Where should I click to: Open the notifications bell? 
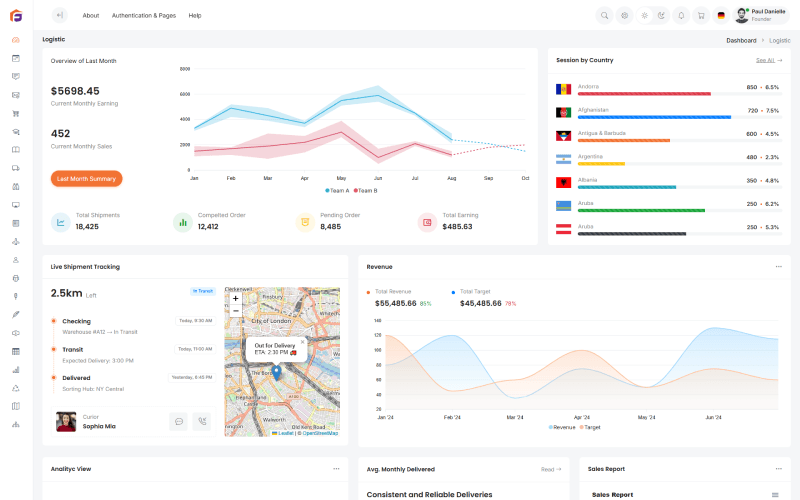pyautogui.click(x=681, y=15)
